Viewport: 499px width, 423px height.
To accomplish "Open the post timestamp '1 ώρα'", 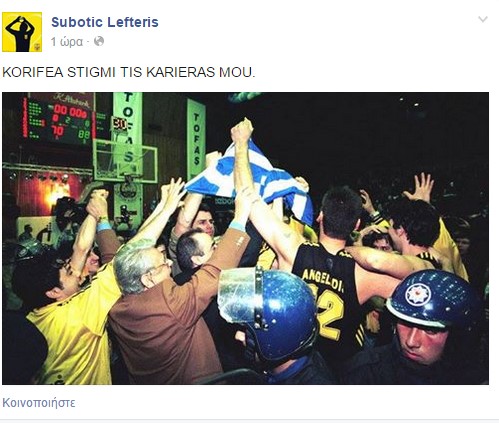I will click(x=66, y=42).
